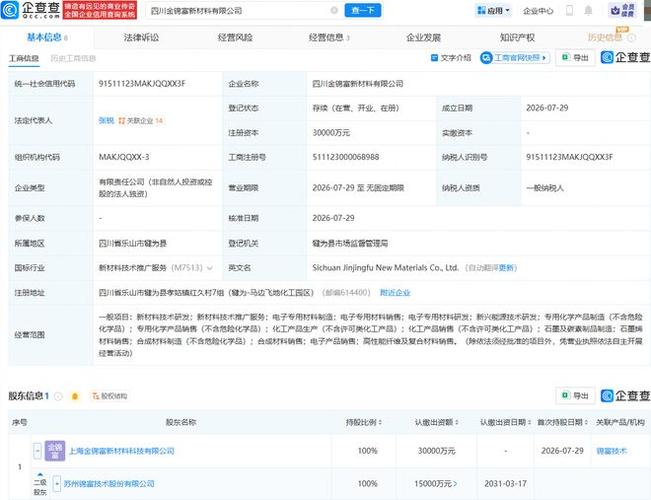The image size is (651, 500).
Task: Select the 历史工商信息 sub-tab
Action: [73, 58]
